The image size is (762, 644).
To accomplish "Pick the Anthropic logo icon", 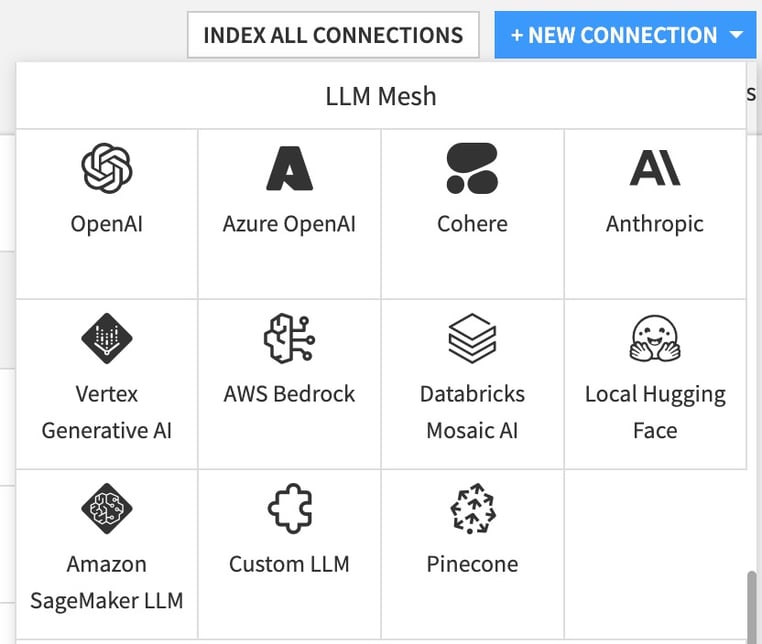I will point(655,167).
